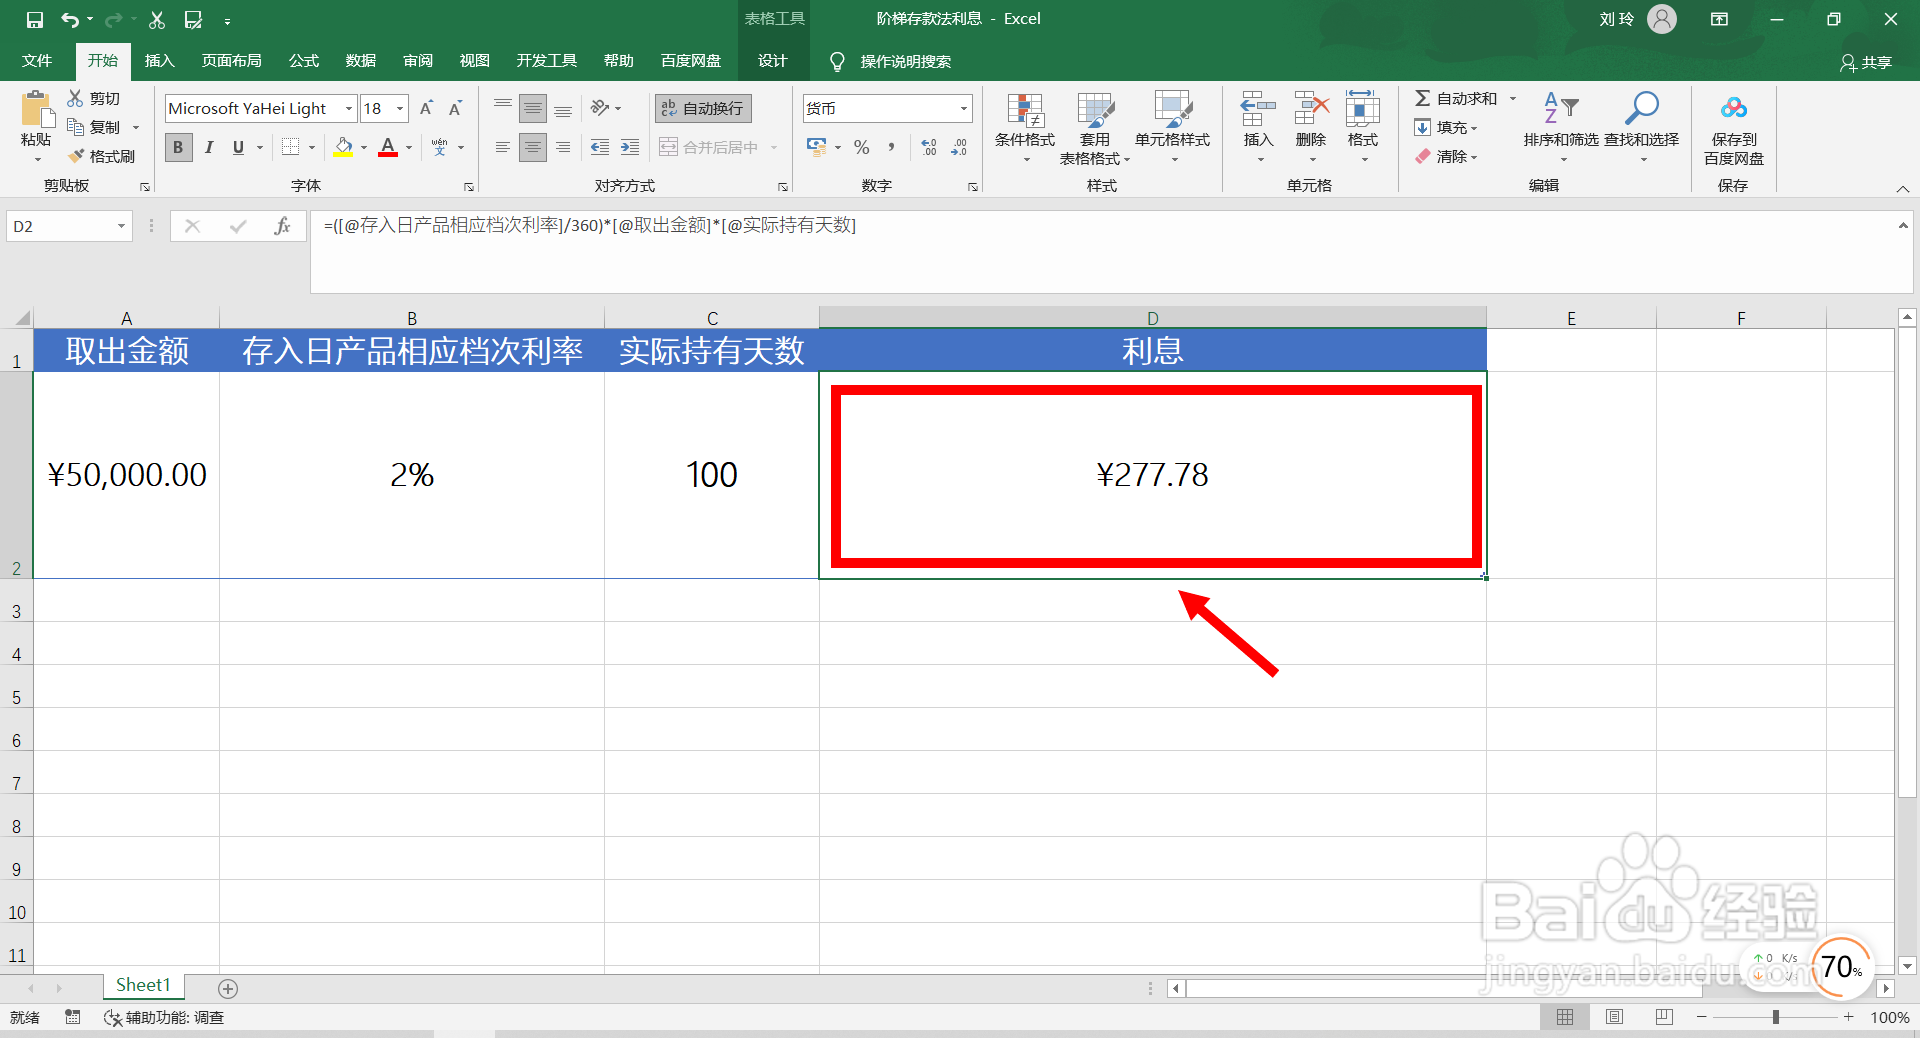
Task: Toggle Bold formatting
Action: [x=178, y=147]
